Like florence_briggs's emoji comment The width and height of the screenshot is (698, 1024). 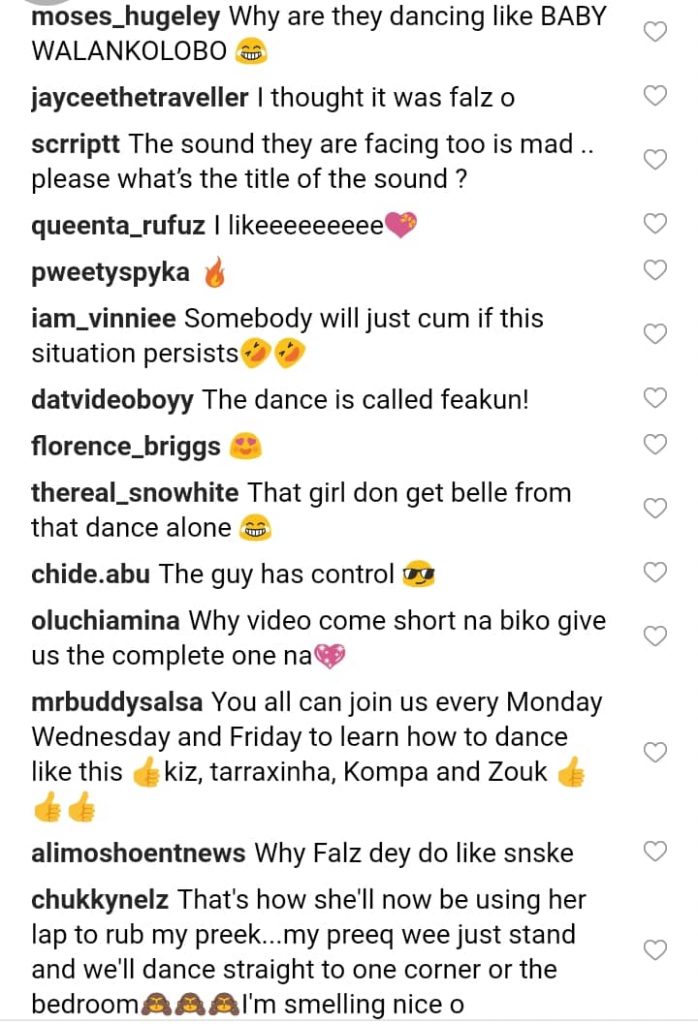(x=654, y=444)
